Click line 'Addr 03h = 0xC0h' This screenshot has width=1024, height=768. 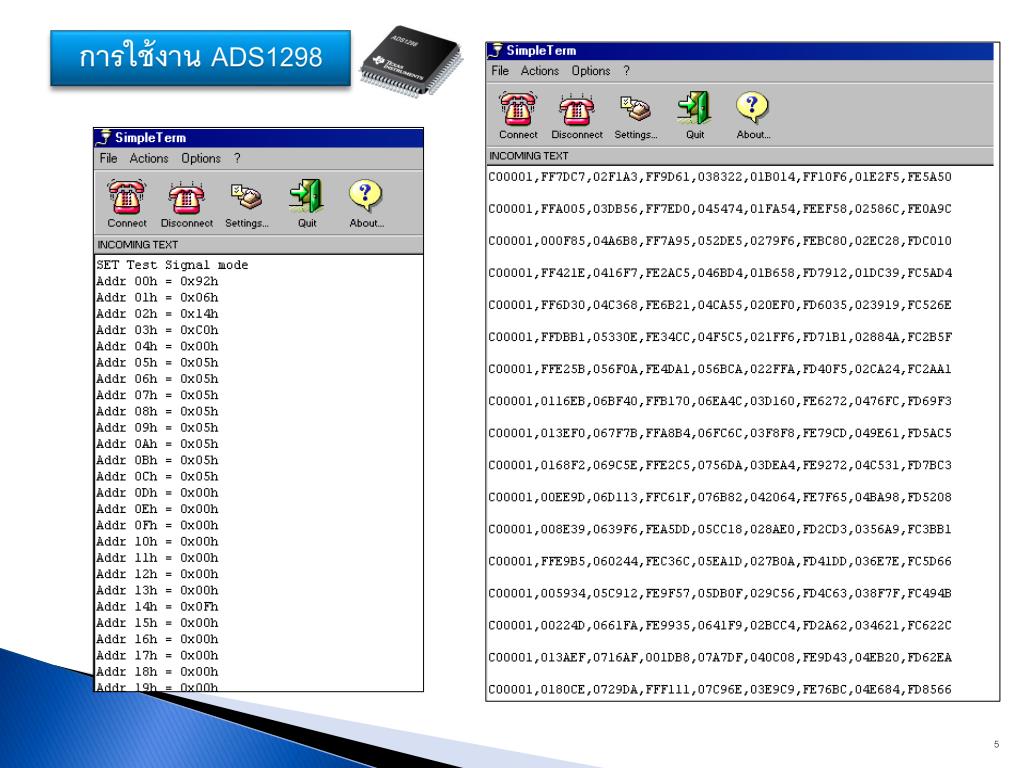tap(157, 330)
